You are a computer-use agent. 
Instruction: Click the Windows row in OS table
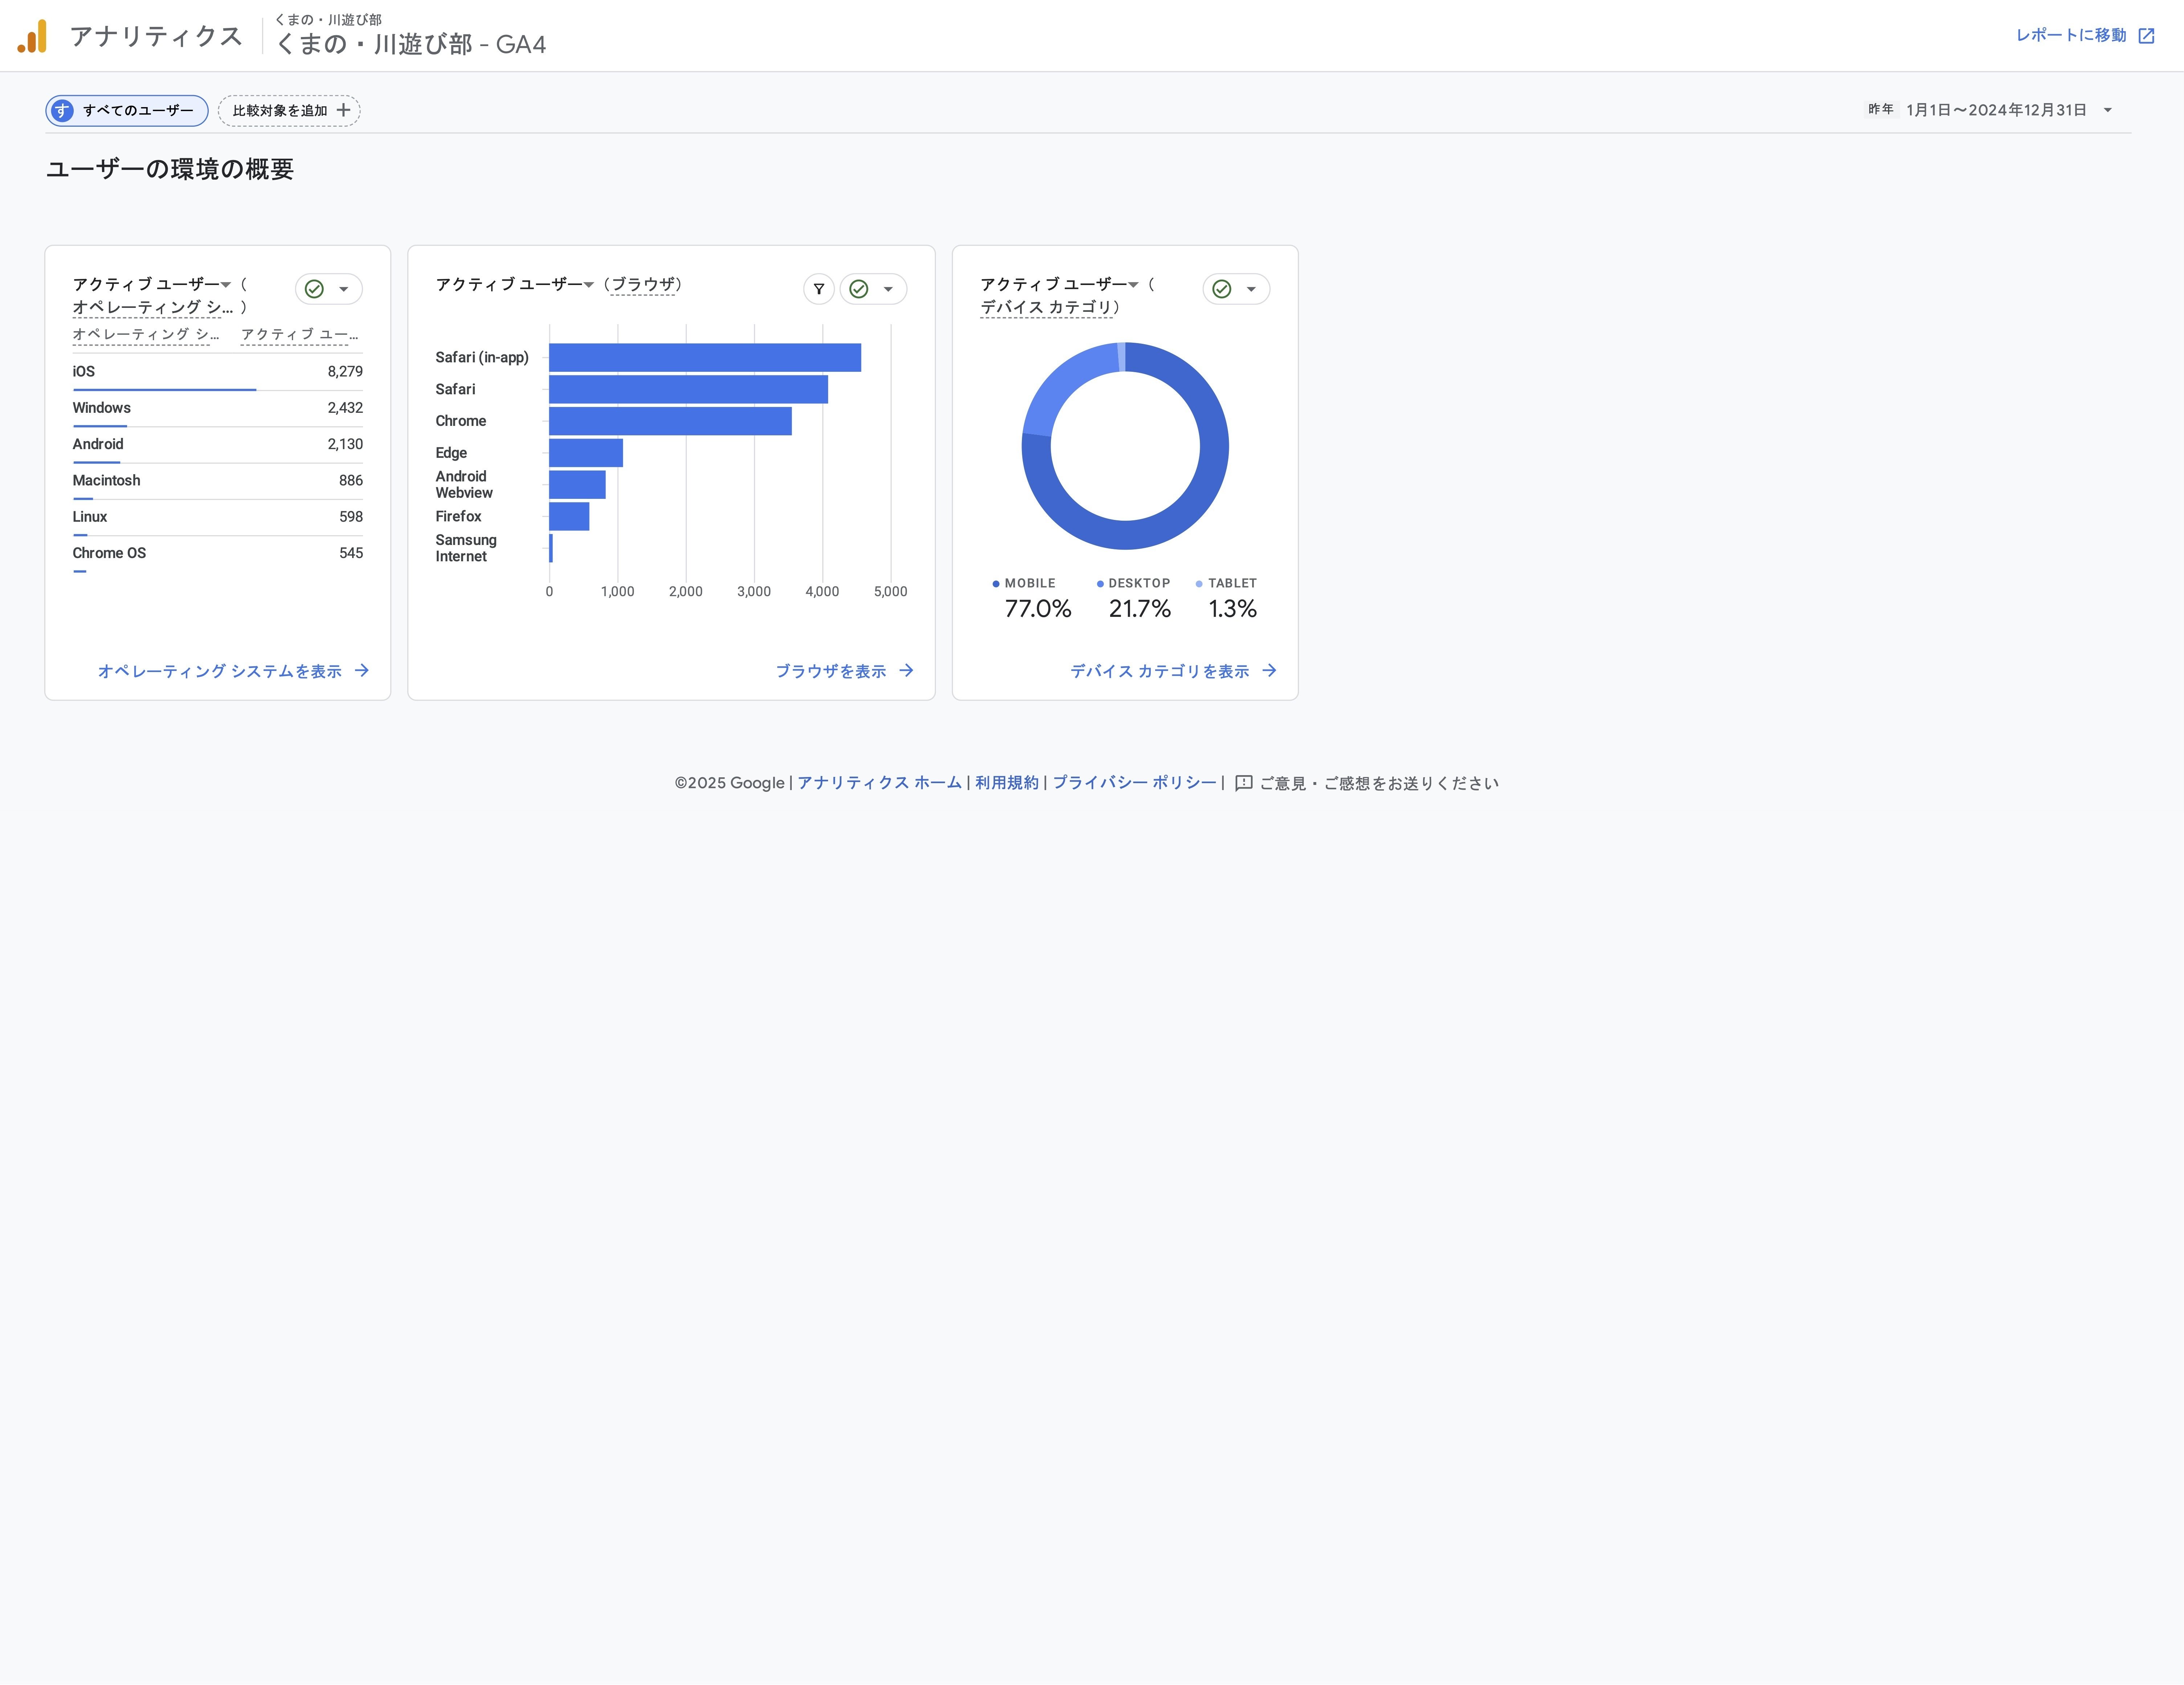(x=217, y=408)
